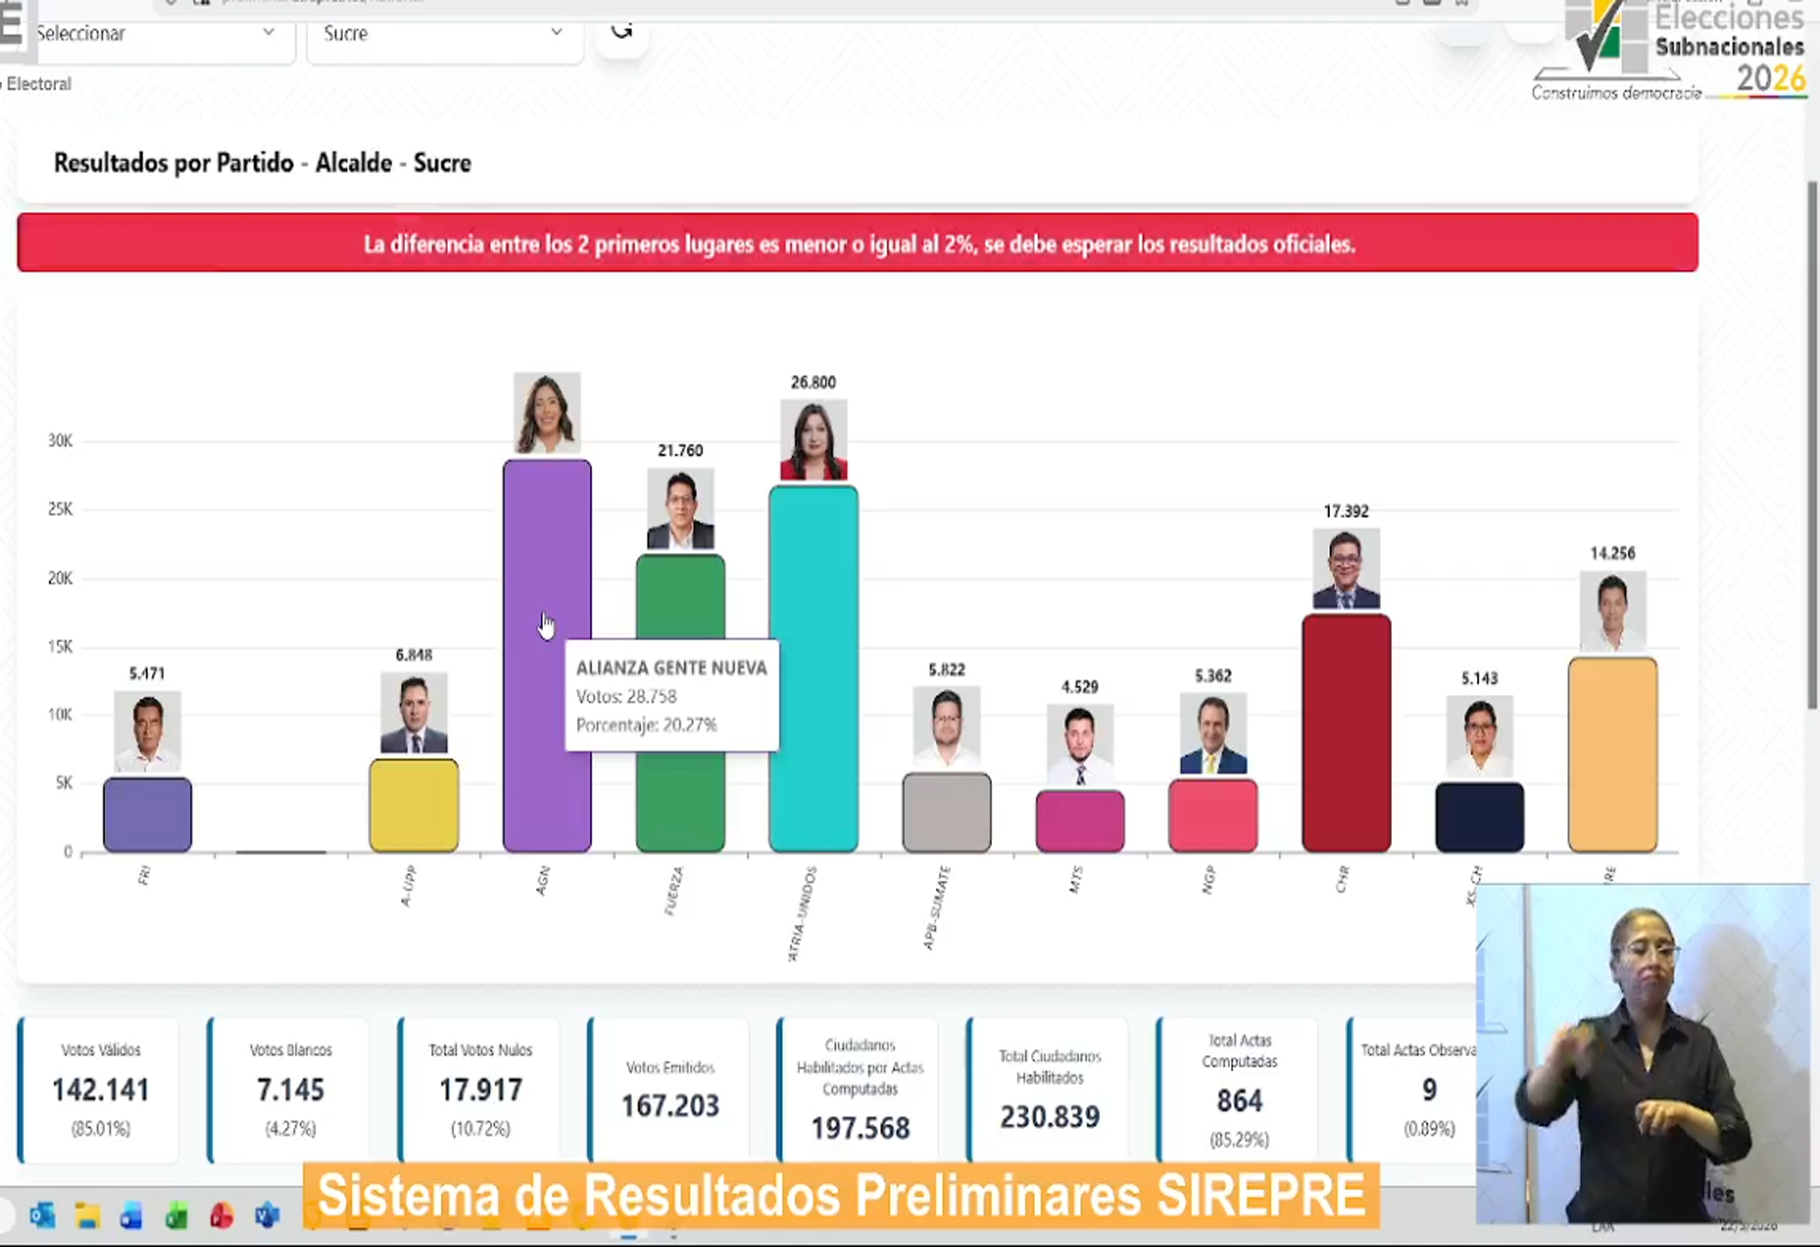Click the red 2% difference warning banner
The height and width of the screenshot is (1247, 1820).
pyautogui.click(x=857, y=243)
